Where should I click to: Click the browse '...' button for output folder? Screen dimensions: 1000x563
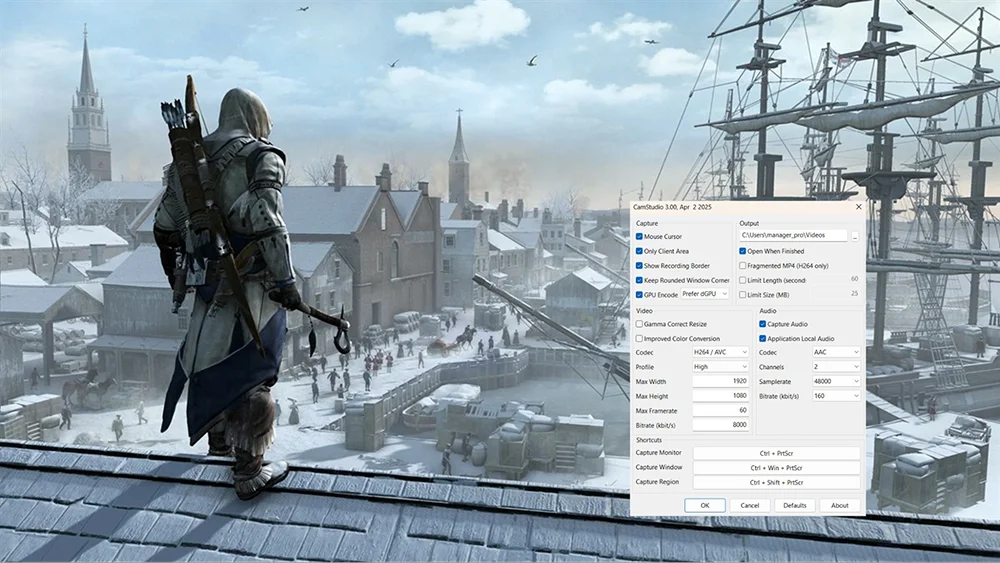pos(855,236)
